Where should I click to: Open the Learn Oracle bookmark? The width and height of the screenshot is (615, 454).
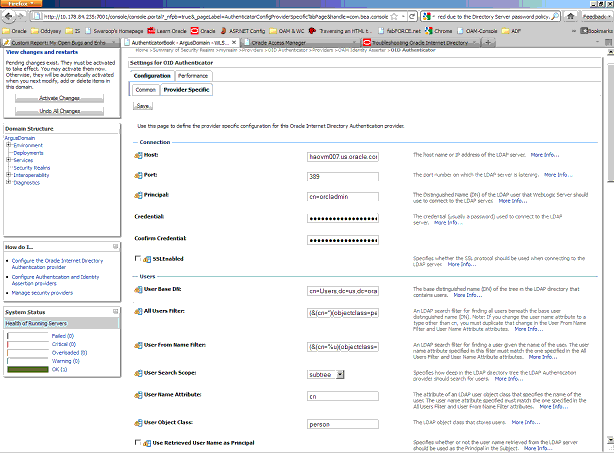pos(167,31)
